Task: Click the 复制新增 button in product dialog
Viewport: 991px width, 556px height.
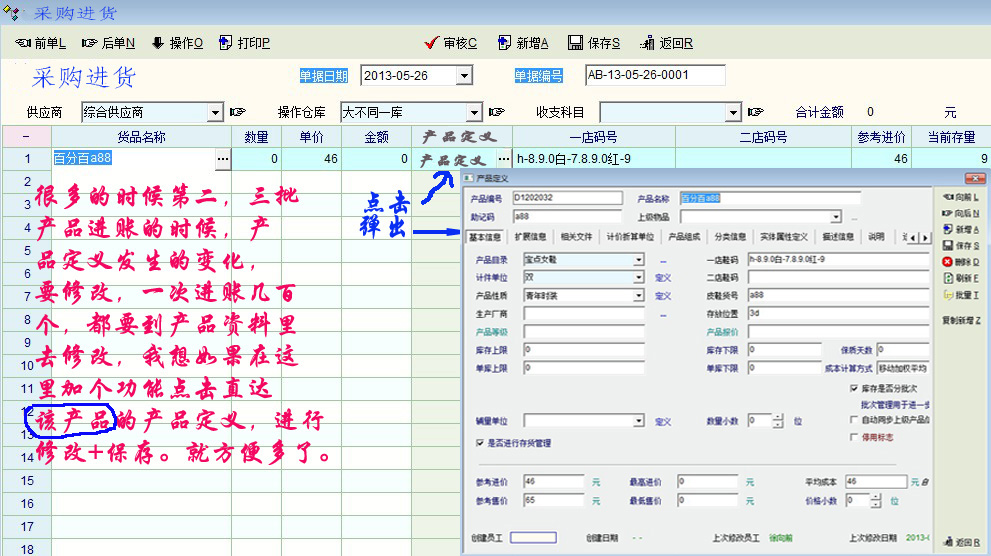Action: [961, 320]
